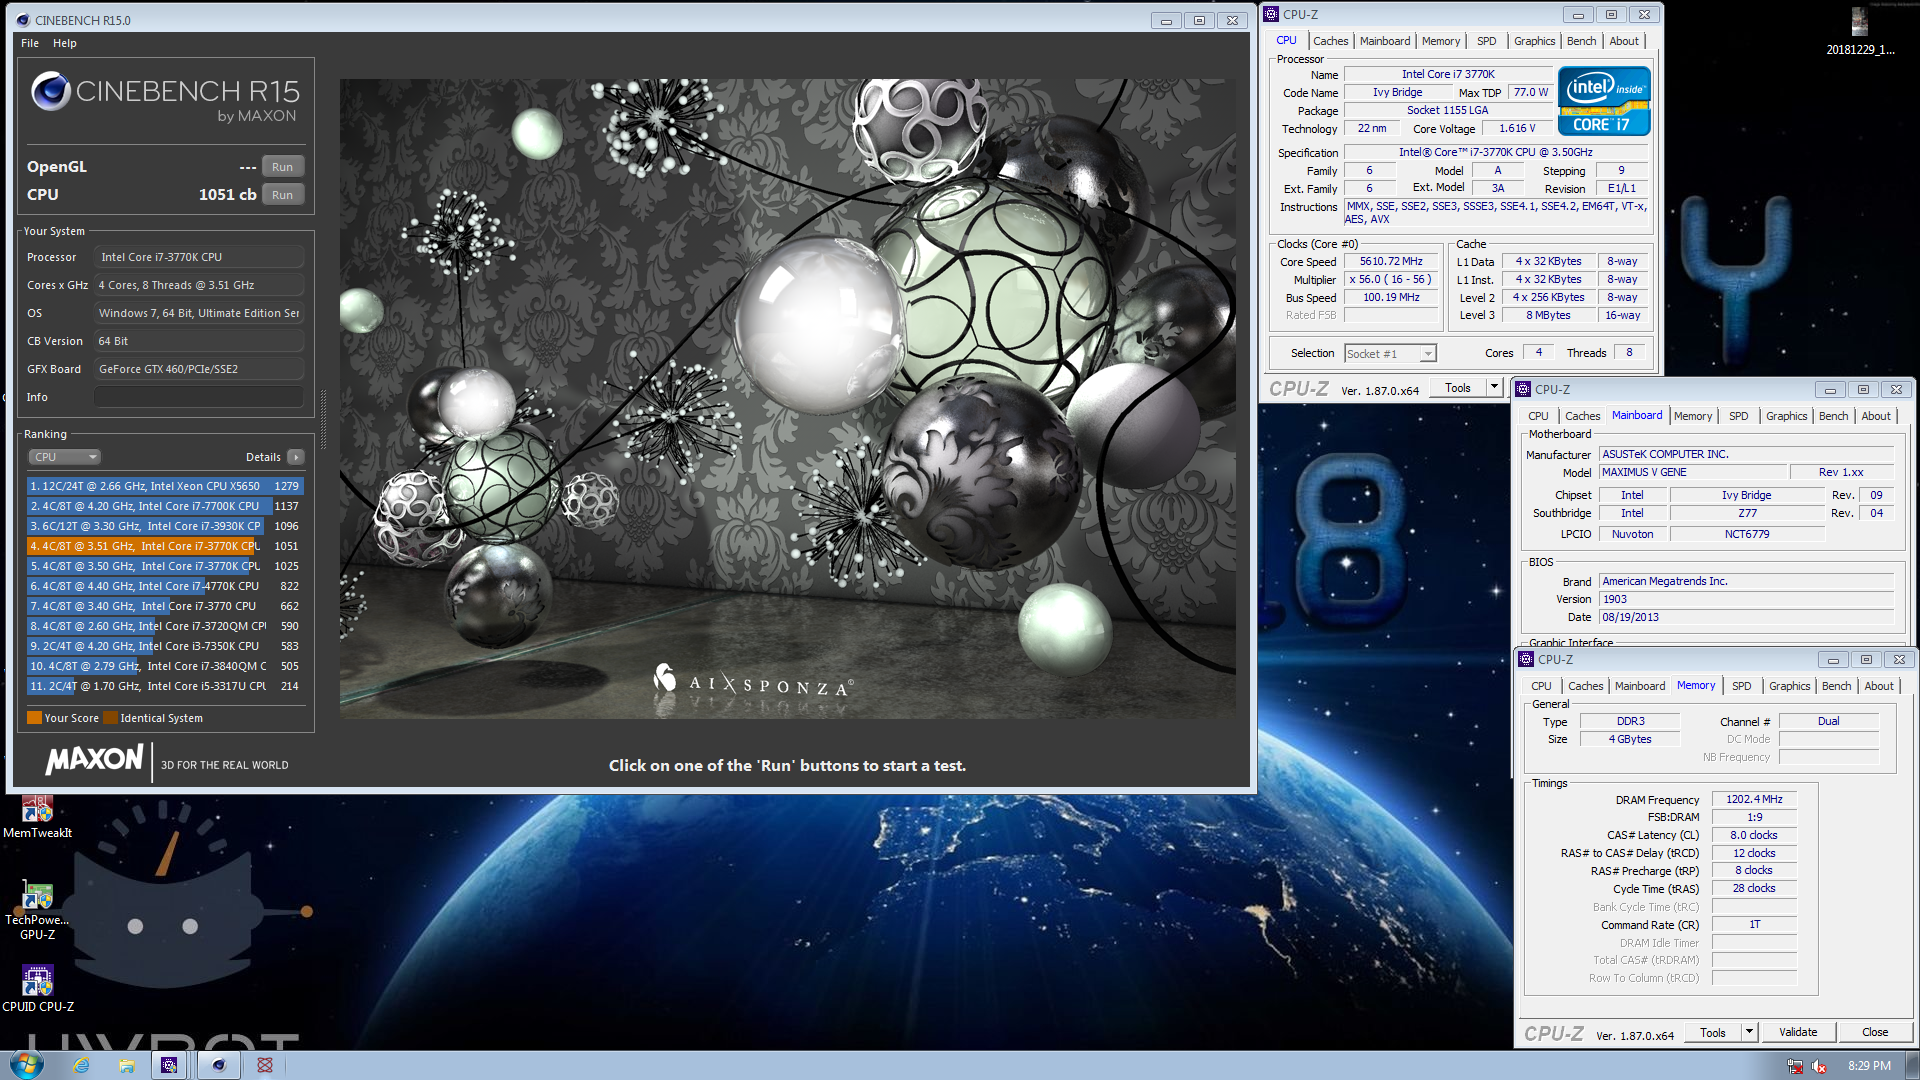Click the brown Identical System swatch
This screenshot has width=1920, height=1080.
[110, 718]
